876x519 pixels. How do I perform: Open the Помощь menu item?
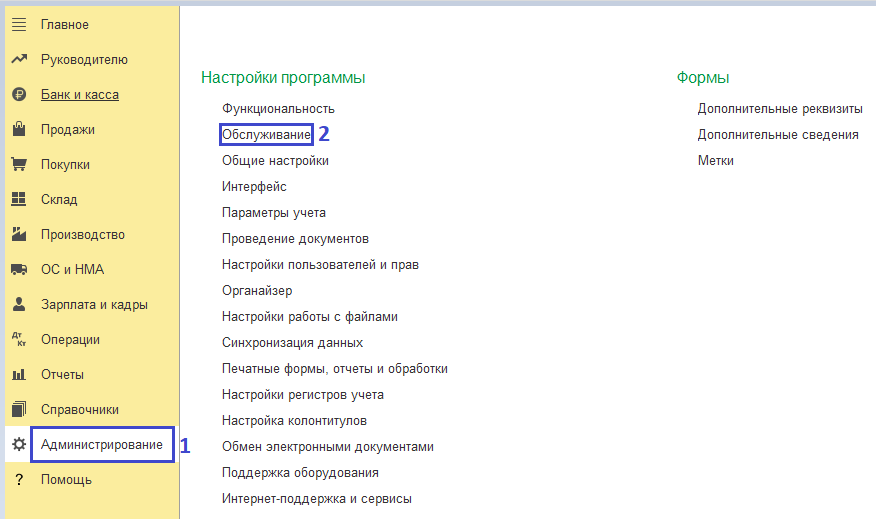(x=66, y=480)
